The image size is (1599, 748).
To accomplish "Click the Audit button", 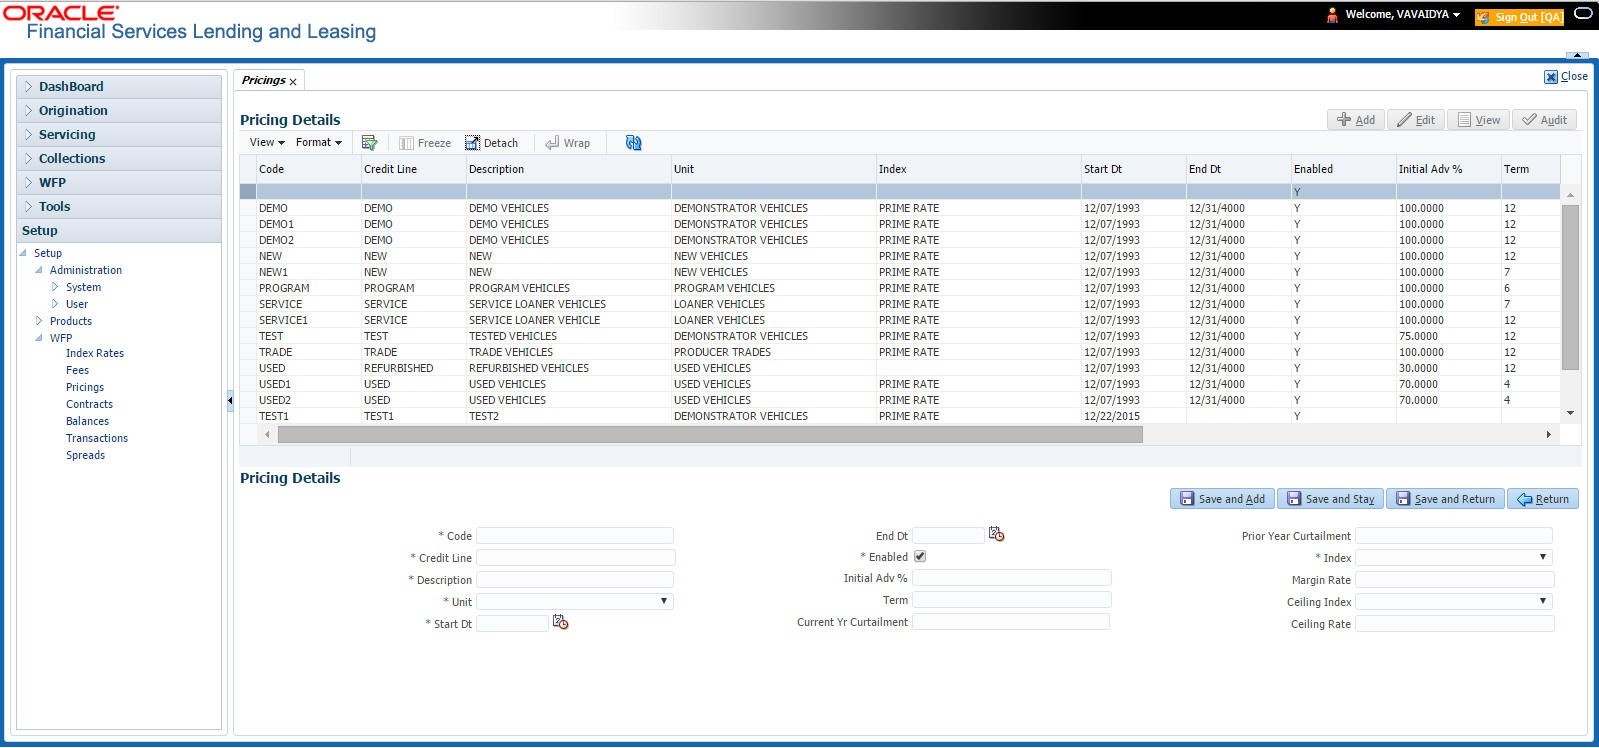I will click(1545, 120).
